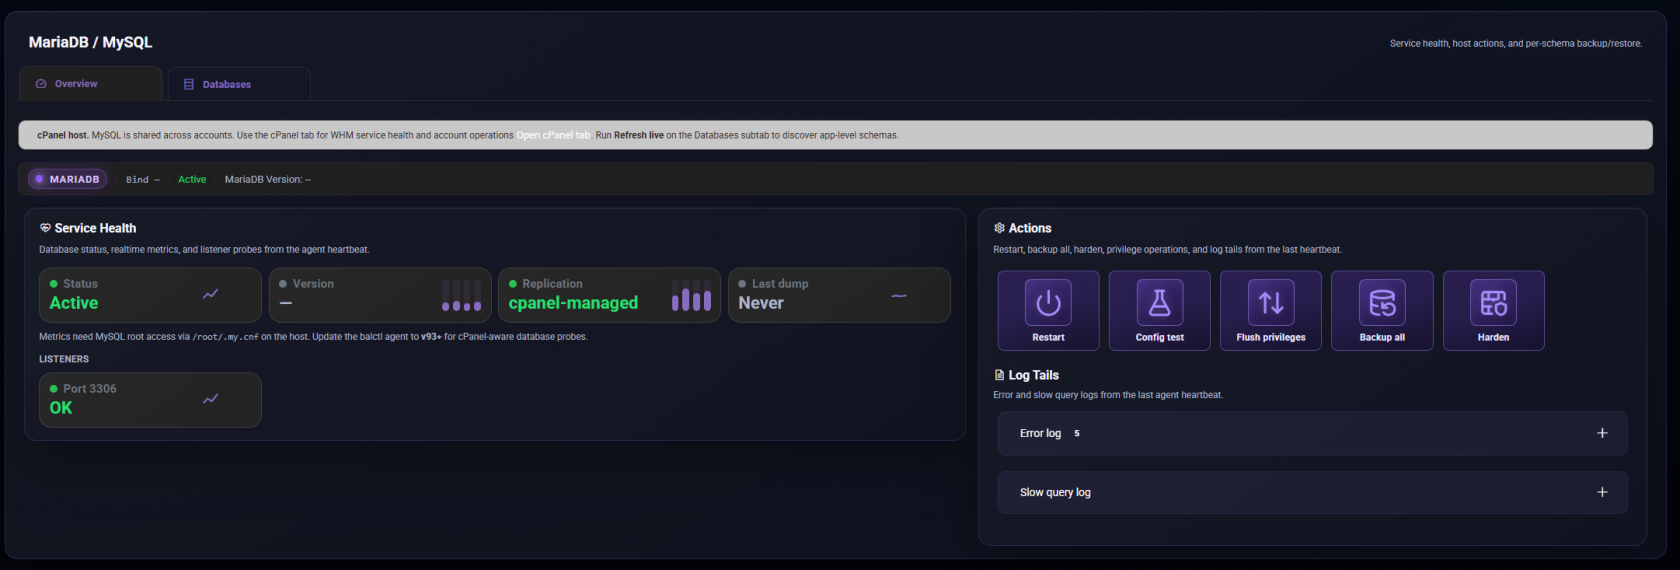Click the Actions gear icon
Image resolution: width=1680 pixels, height=570 pixels.
[999, 228]
